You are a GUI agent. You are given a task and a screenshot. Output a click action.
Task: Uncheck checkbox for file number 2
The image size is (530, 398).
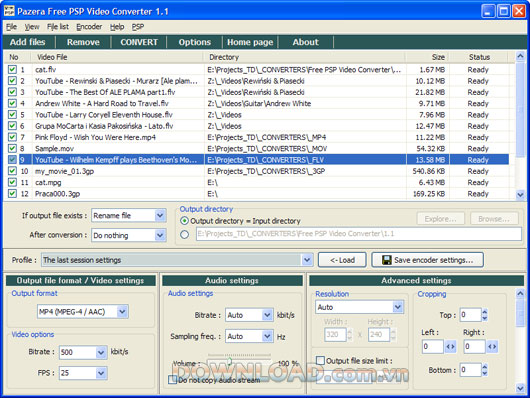(x=12, y=81)
